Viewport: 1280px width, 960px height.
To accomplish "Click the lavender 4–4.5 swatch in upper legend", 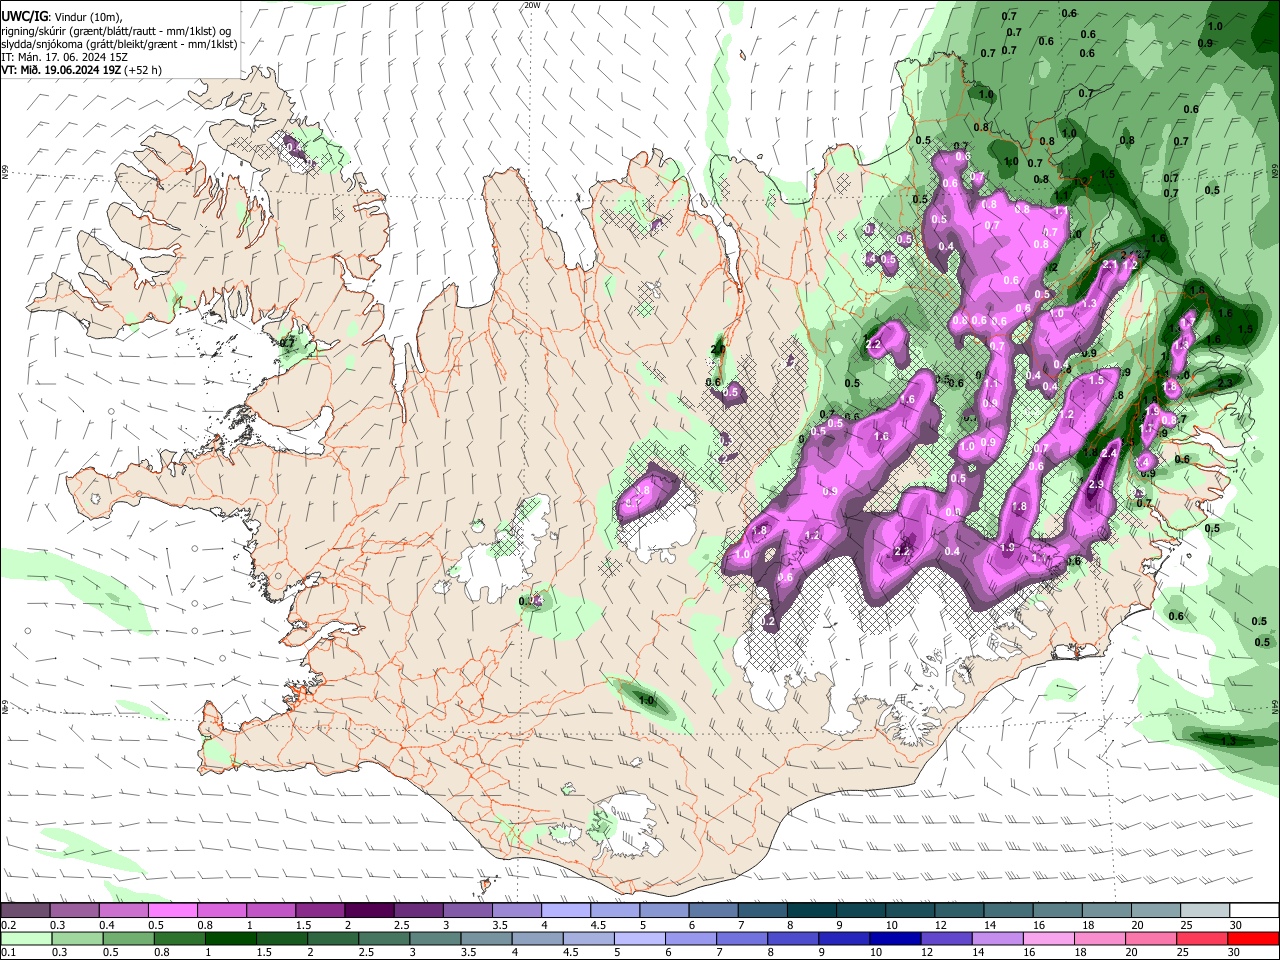I will [566, 910].
